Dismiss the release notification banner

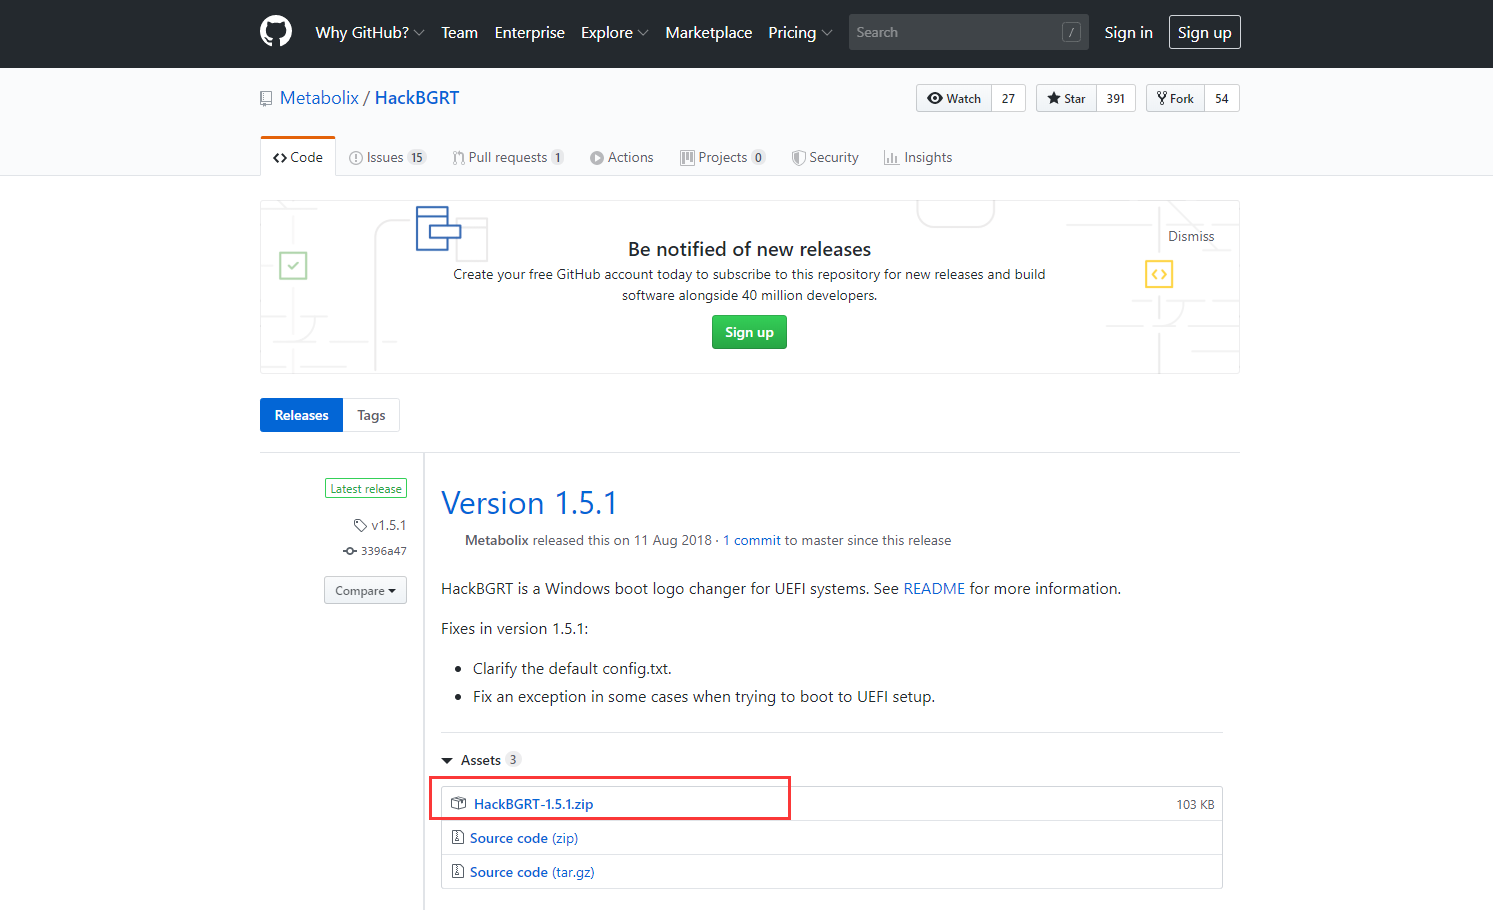[1191, 236]
